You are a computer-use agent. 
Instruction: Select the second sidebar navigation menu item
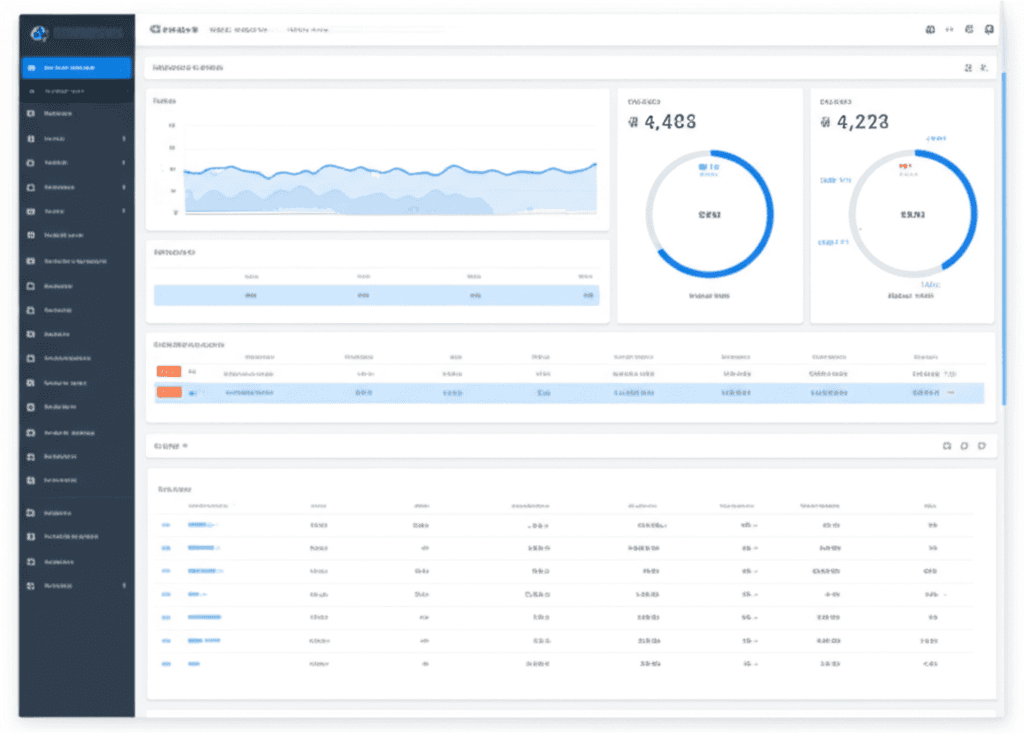[x=75, y=89]
